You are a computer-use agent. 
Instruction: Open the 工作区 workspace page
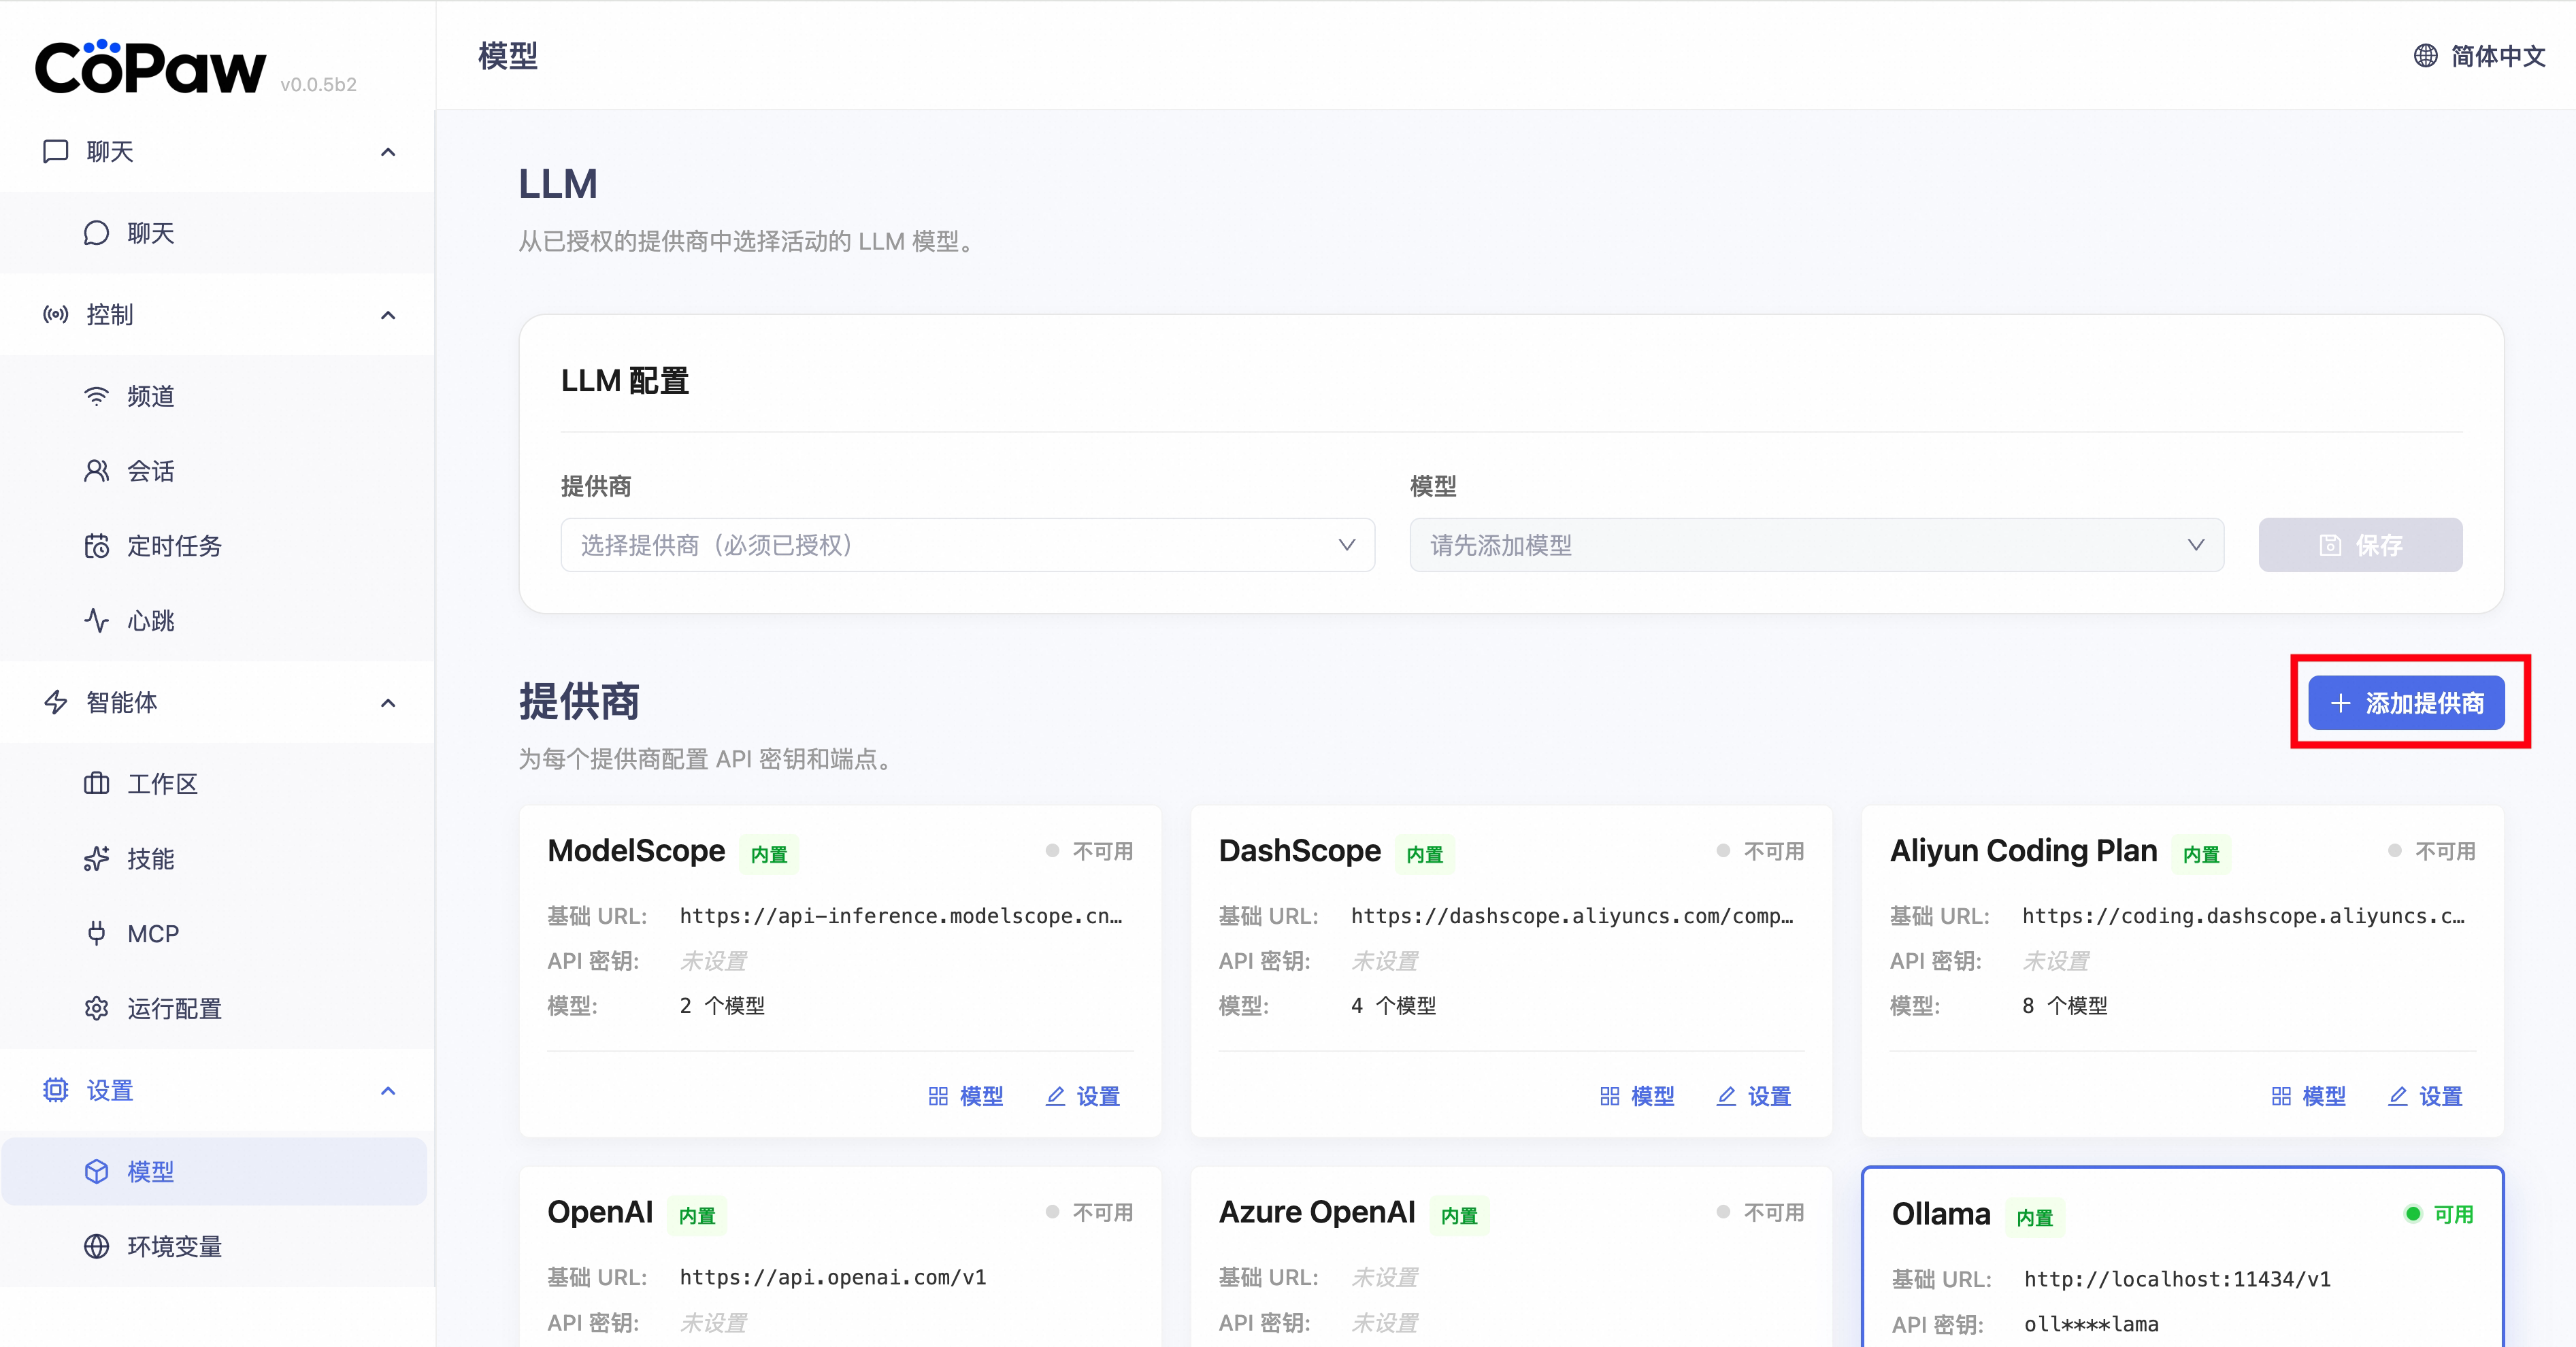162,784
